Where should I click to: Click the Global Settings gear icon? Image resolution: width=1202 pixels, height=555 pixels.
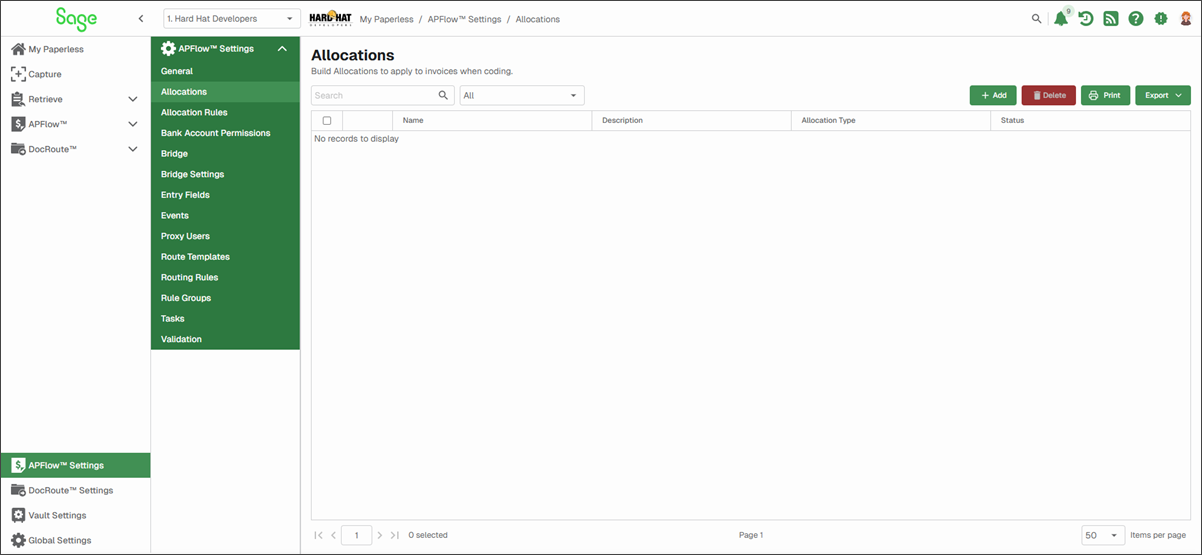18,540
